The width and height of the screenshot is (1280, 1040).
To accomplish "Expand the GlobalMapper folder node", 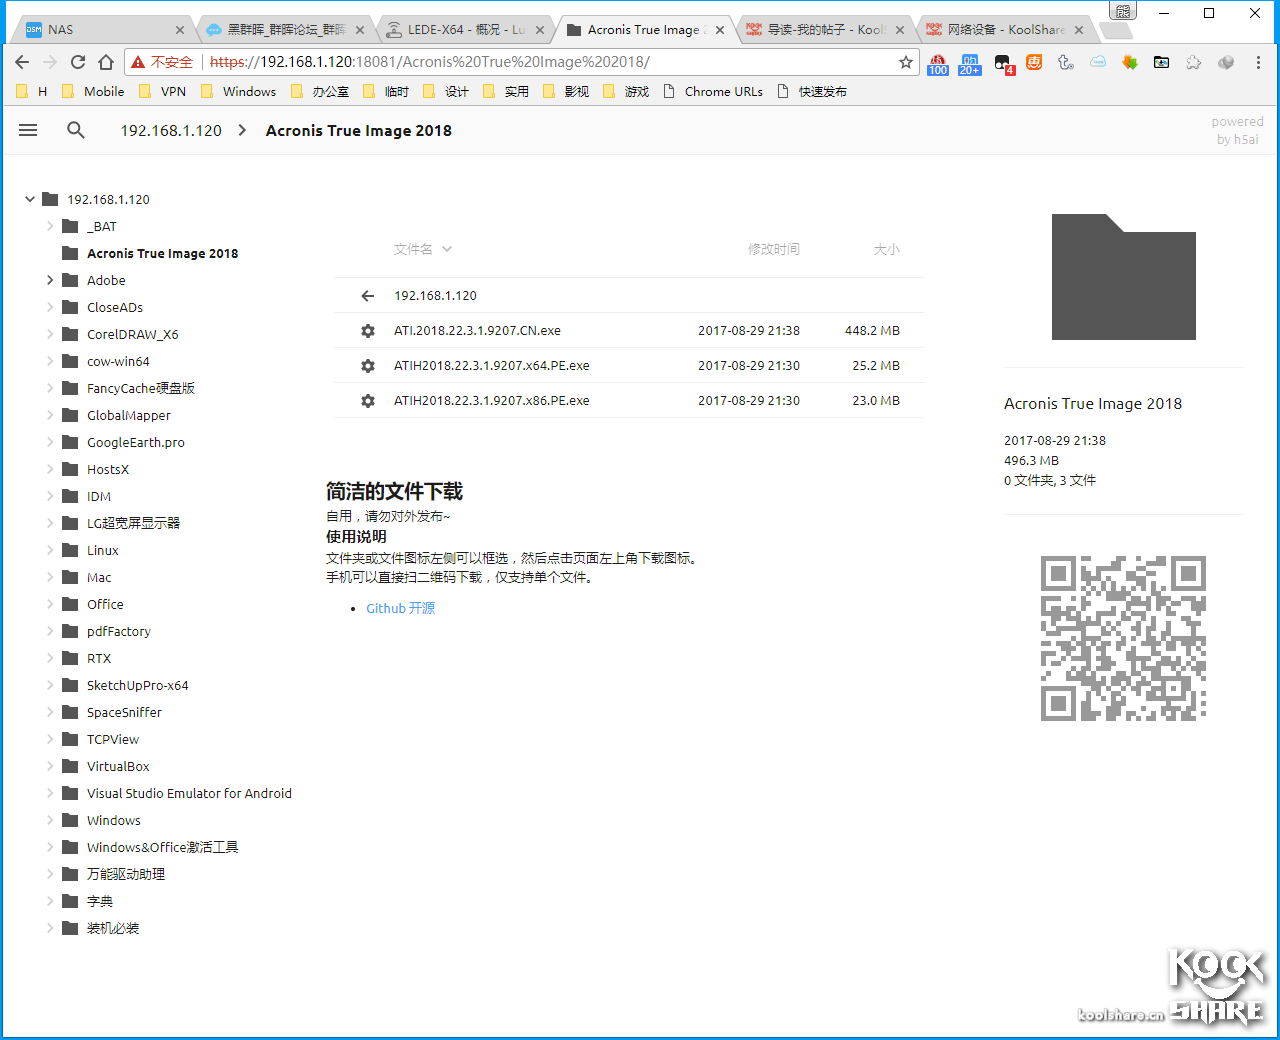I will [50, 415].
